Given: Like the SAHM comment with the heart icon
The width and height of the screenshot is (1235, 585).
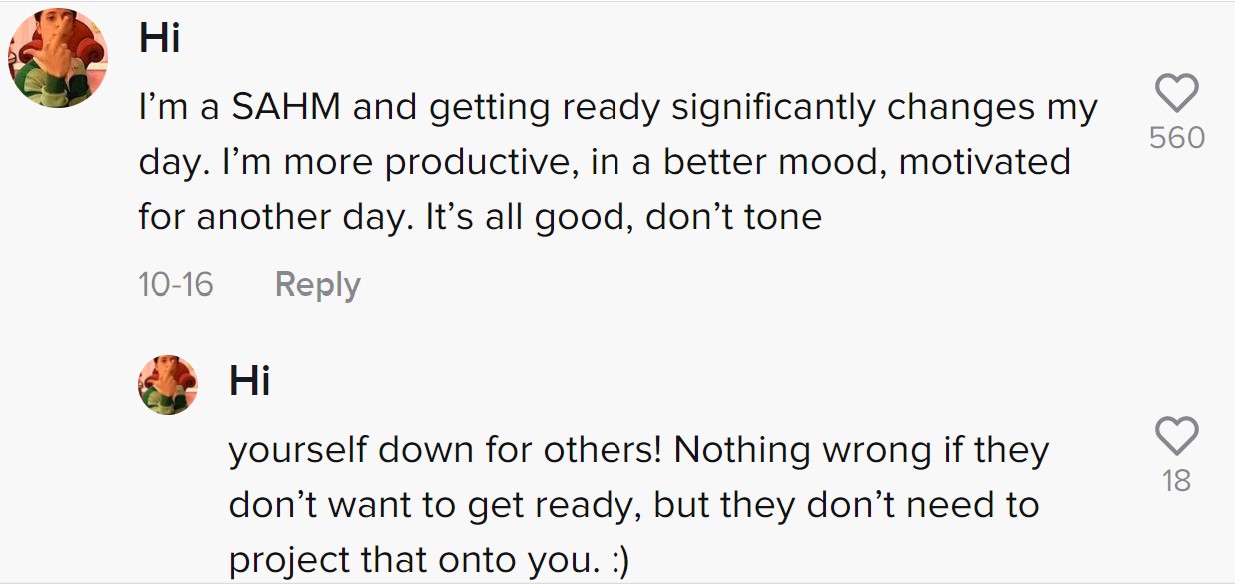Looking at the screenshot, I should click(1176, 94).
